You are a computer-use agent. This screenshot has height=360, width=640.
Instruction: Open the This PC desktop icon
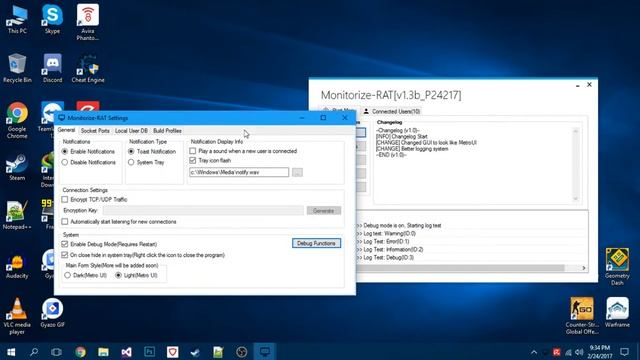click(x=17, y=20)
